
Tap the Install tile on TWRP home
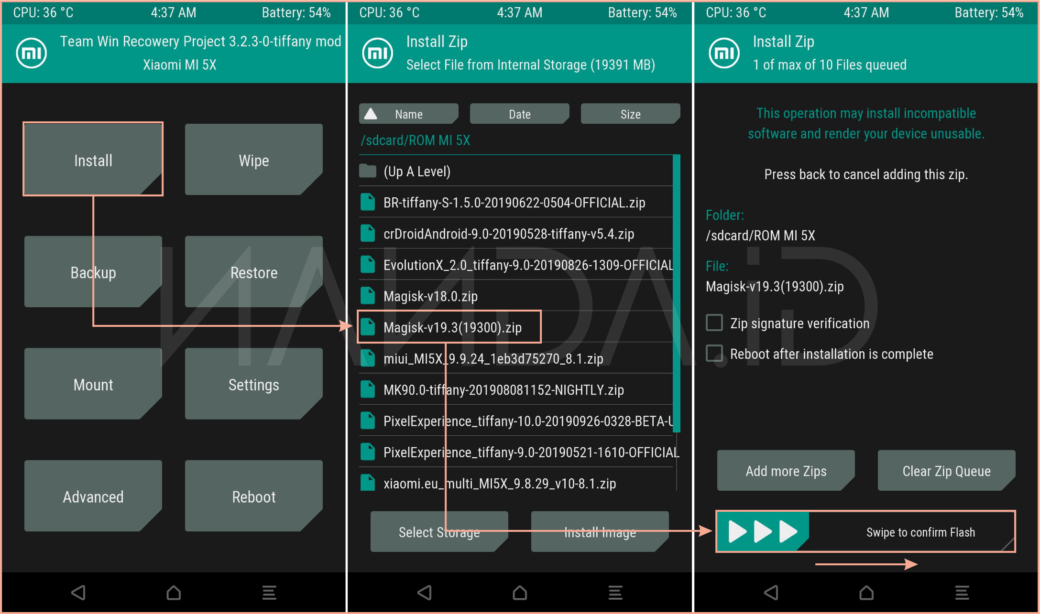click(93, 160)
